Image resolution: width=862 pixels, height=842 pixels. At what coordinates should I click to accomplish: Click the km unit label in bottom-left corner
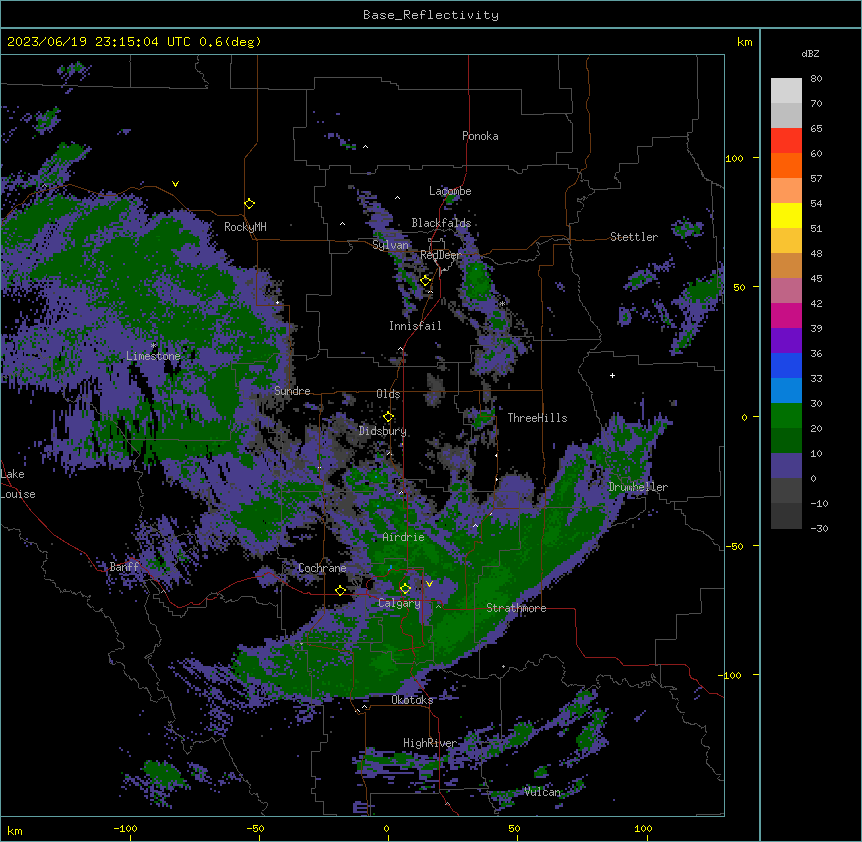(x=15, y=830)
